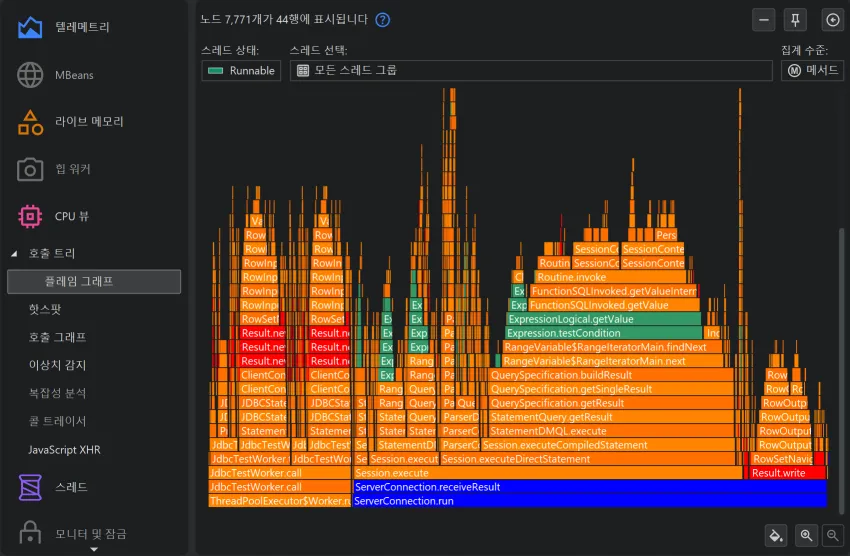Click the MBeans label
The image size is (850, 556).
tap(74, 75)
